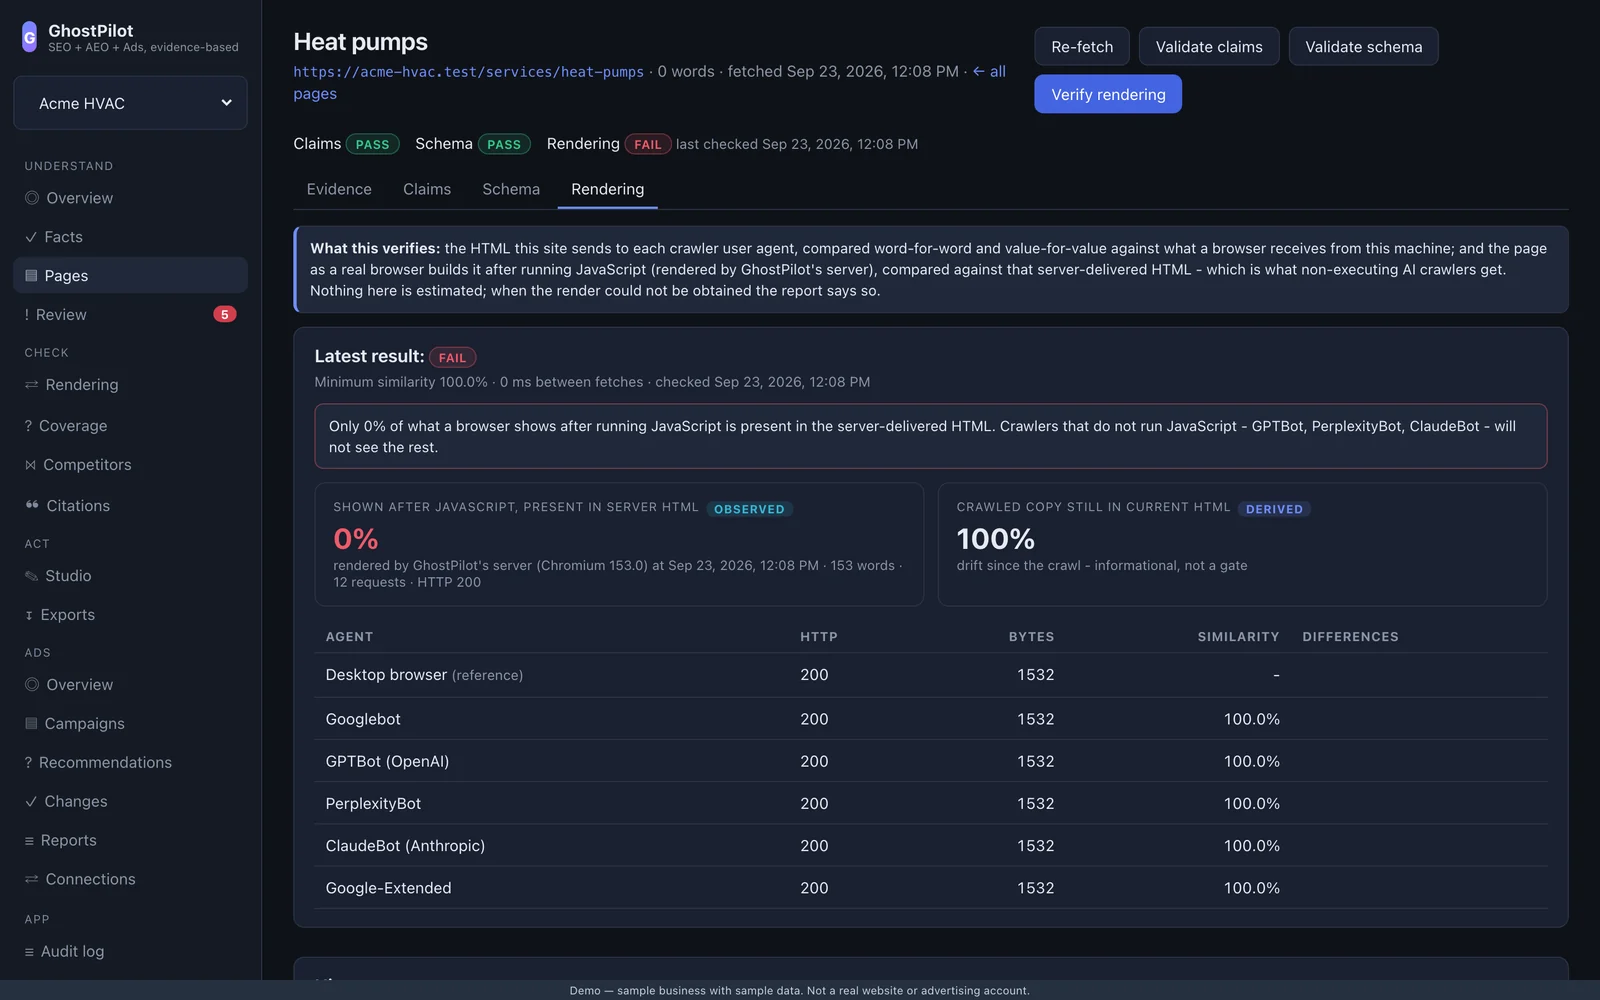Image resolution: width=1600 pixels, height=1000 pixels.
Task: Click the Overview icon under Understand
Action: click(32, 198)
